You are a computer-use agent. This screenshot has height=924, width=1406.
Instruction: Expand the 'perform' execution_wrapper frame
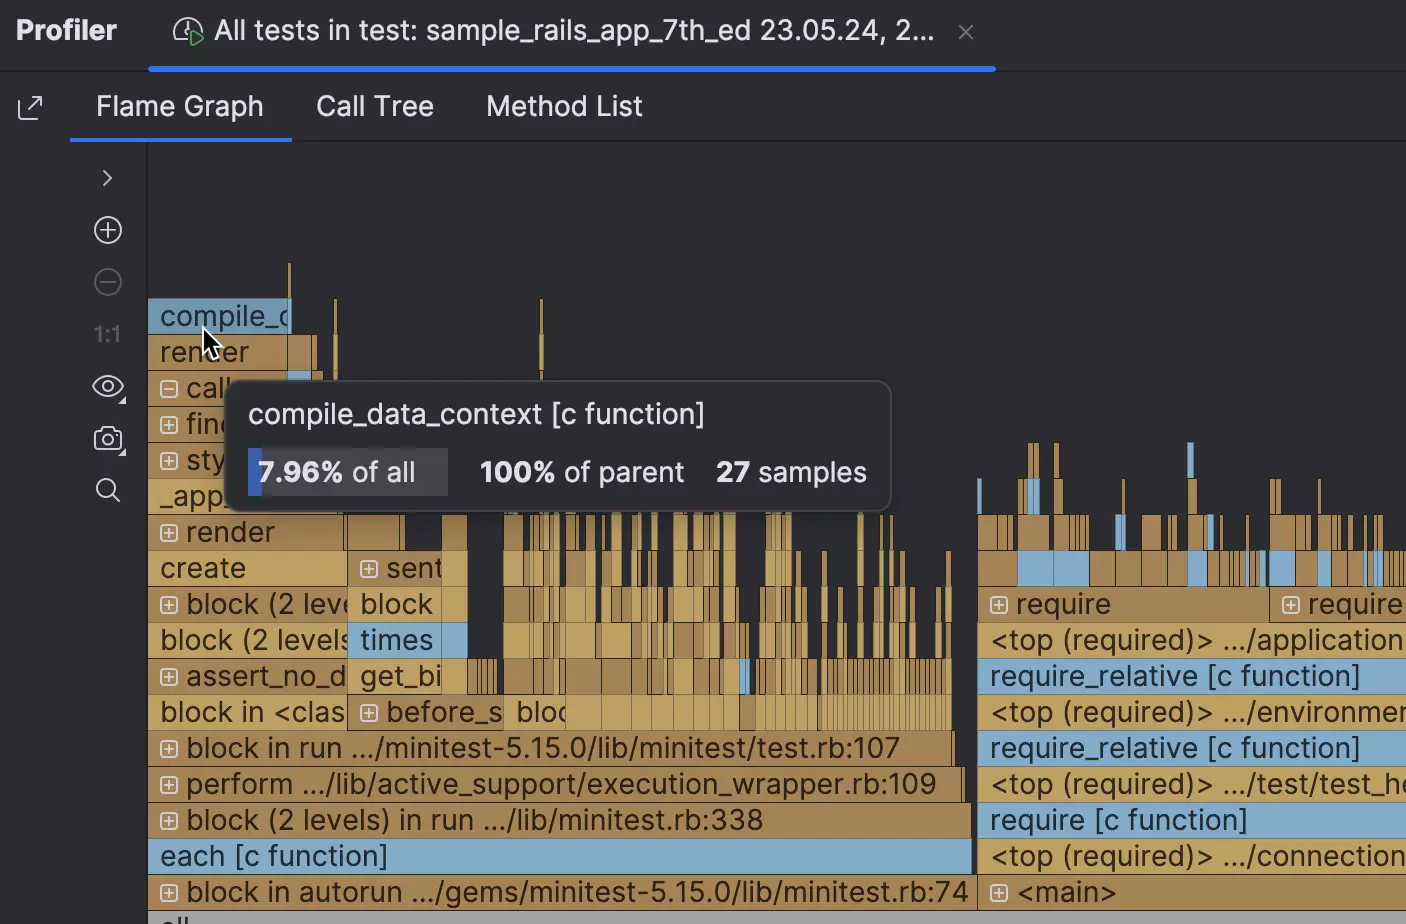[169, 785]
